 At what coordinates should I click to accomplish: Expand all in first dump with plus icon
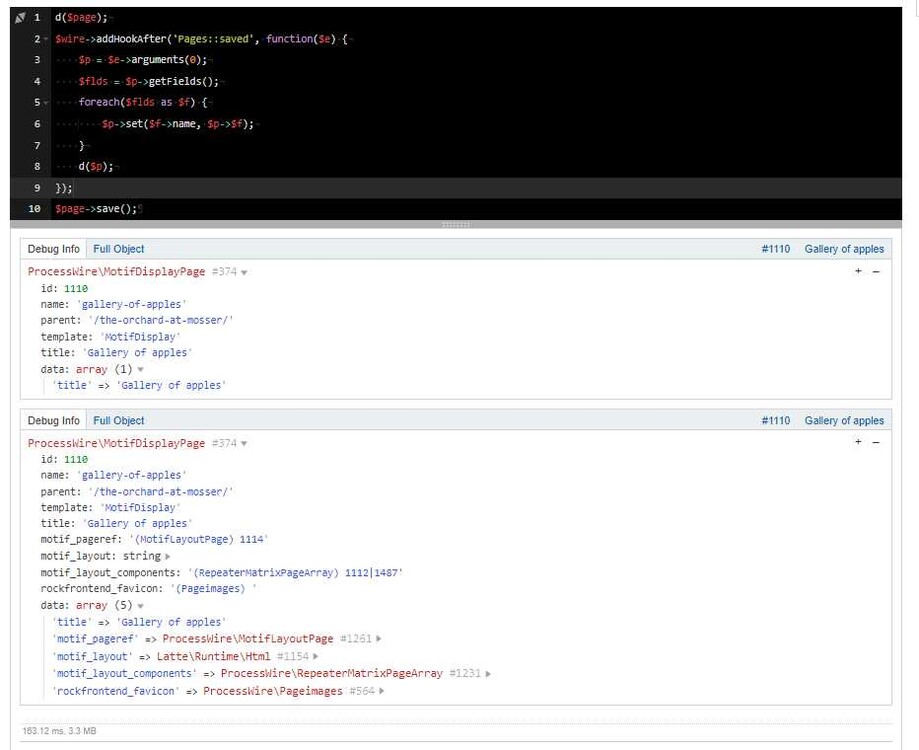pos(858,272)
